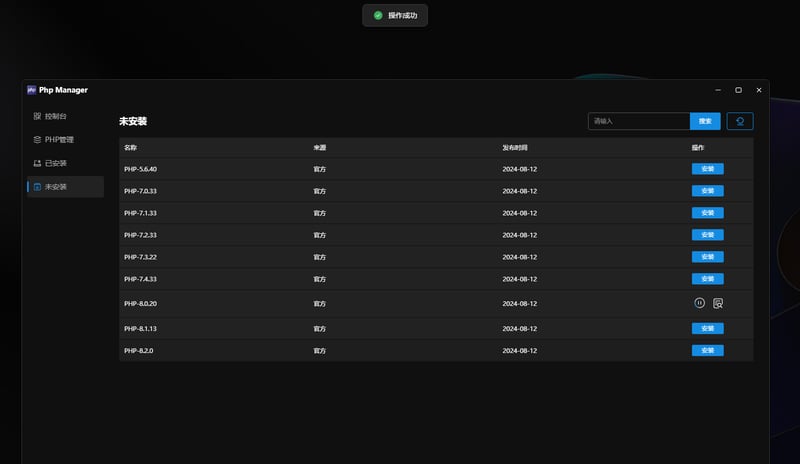
Task: Click the update icon button beside search
Action: click(x=740, y=121)
